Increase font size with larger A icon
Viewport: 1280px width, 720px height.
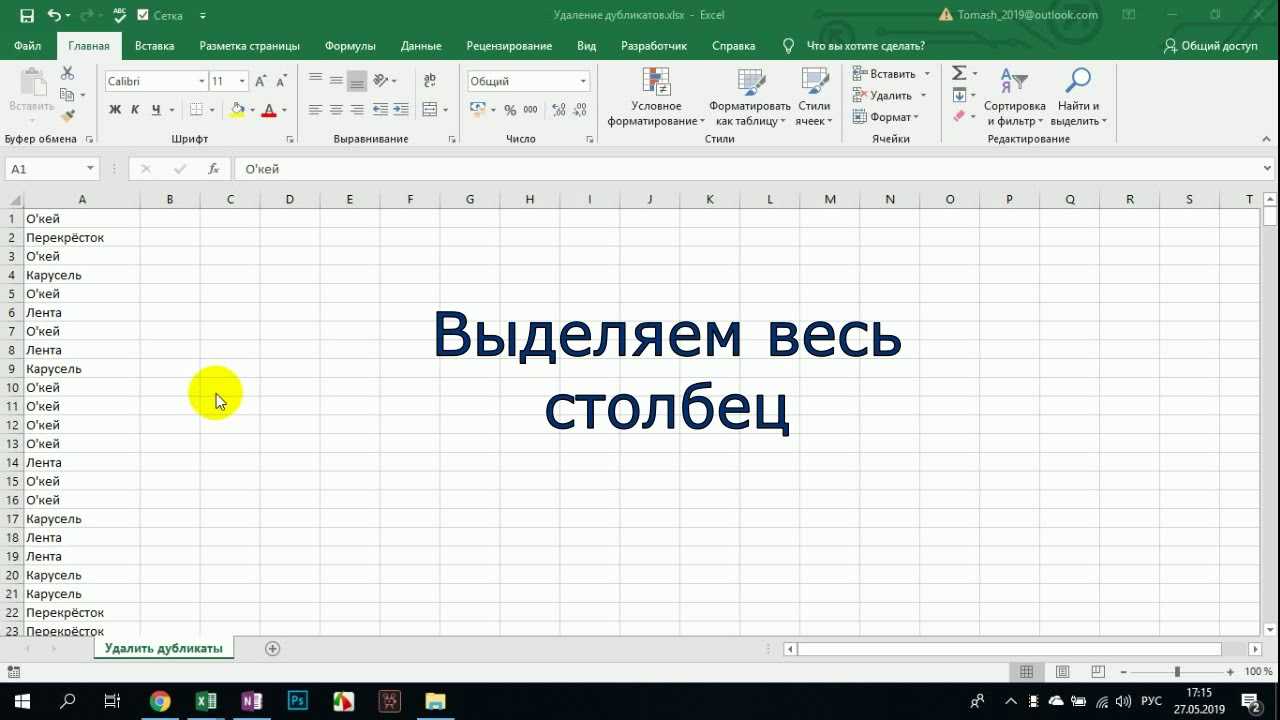pos(261,81)
